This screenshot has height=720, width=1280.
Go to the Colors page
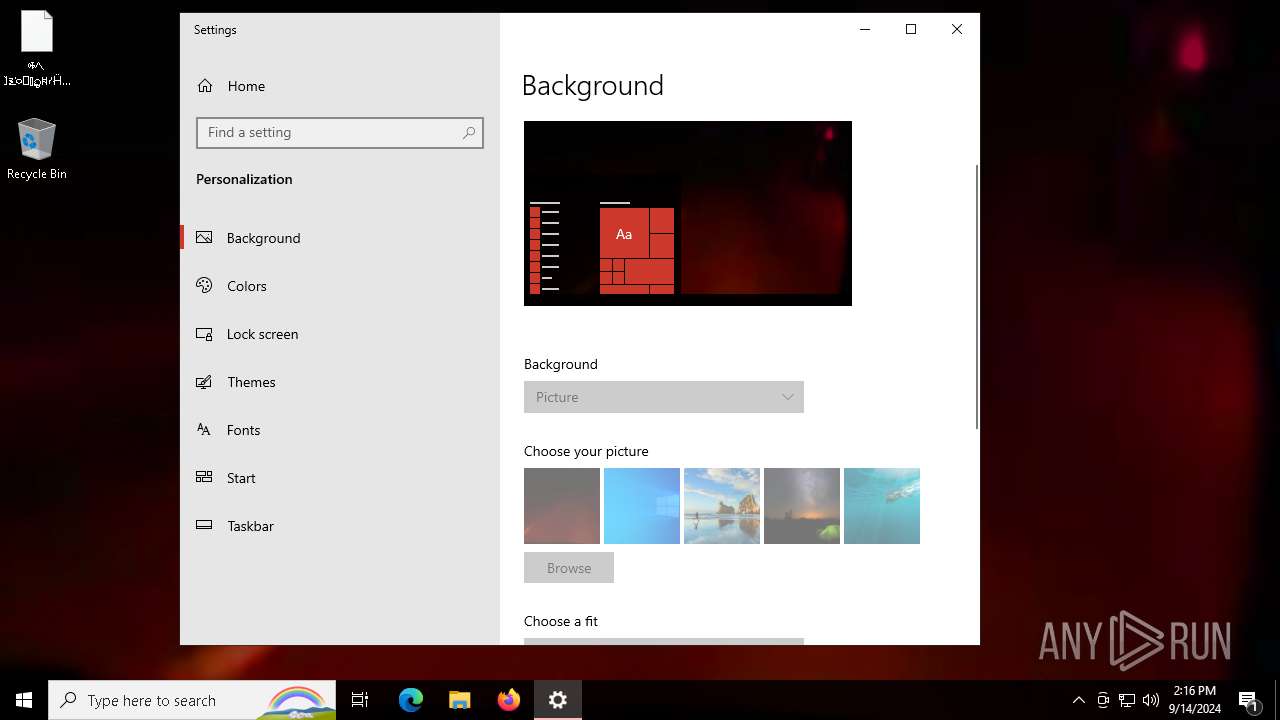click(247, 286)
